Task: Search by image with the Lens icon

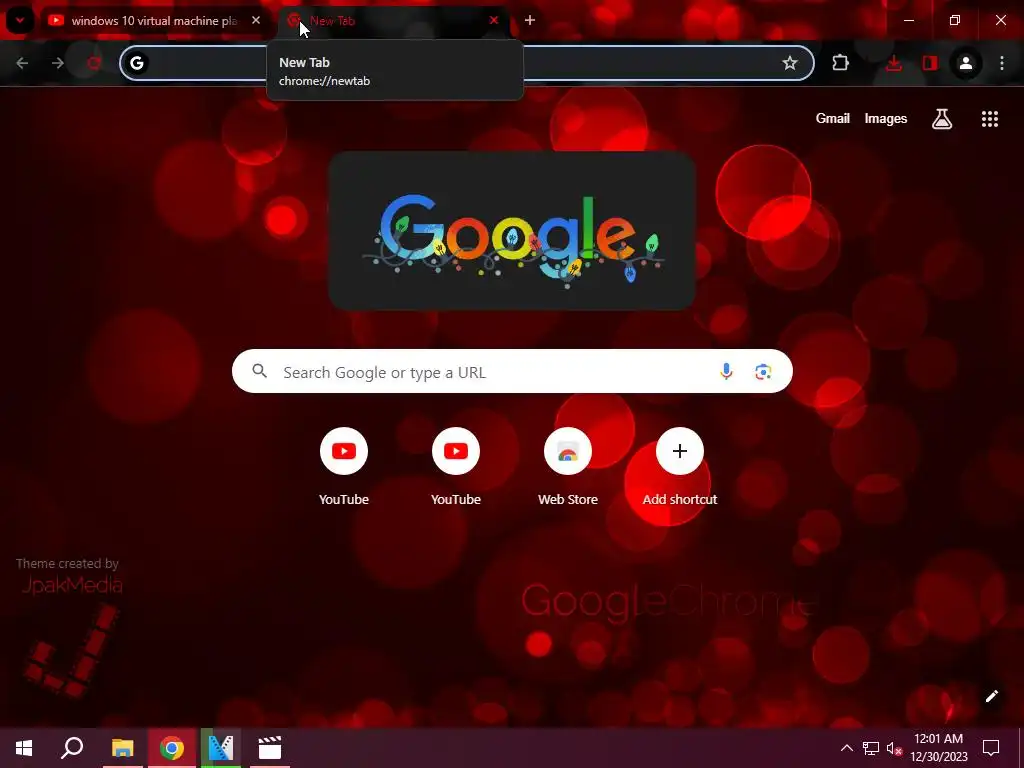Action: [763, 372]
